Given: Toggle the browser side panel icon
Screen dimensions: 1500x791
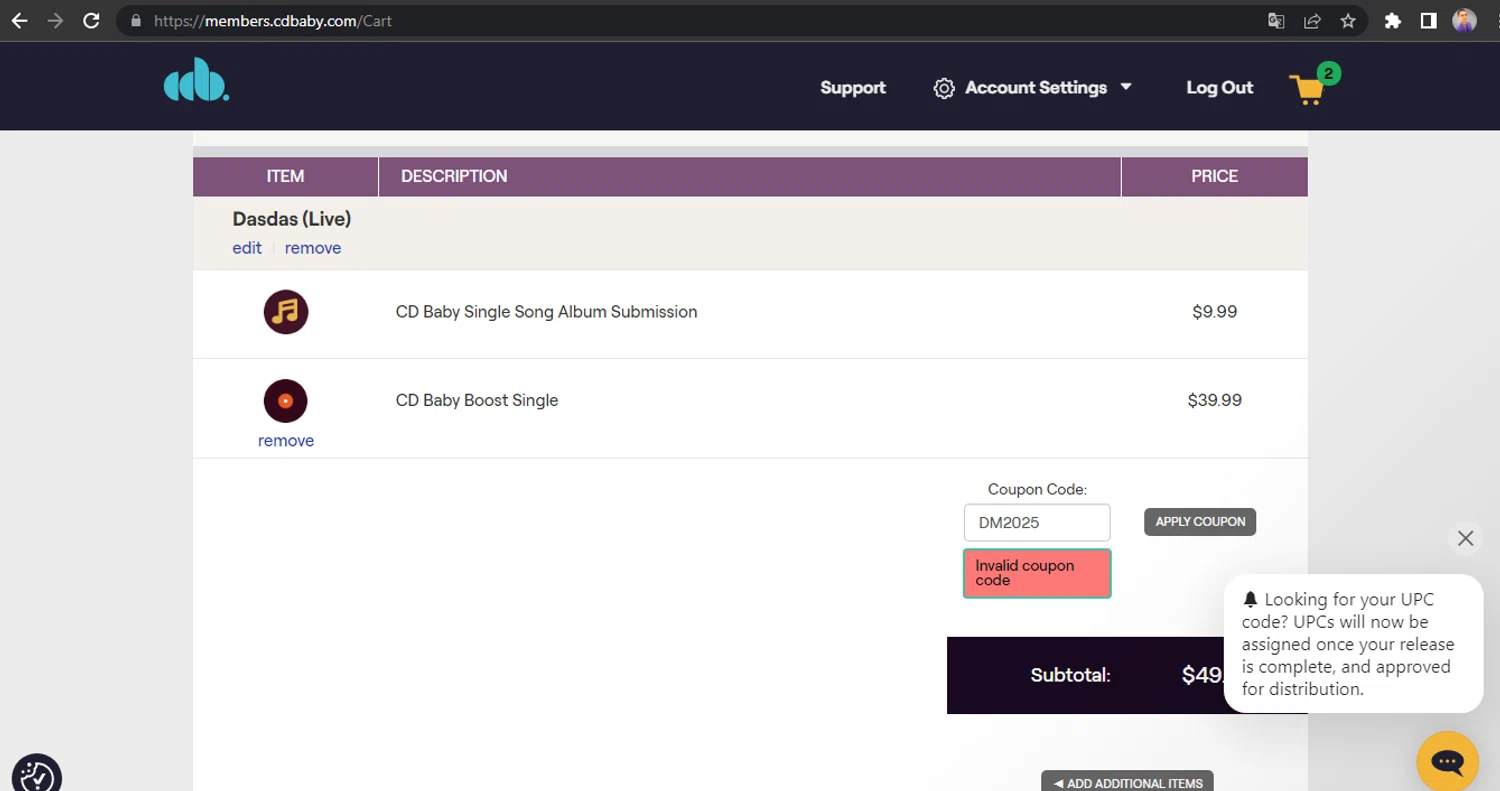Looking at the screenshot, I should [x=1428, y=20].
